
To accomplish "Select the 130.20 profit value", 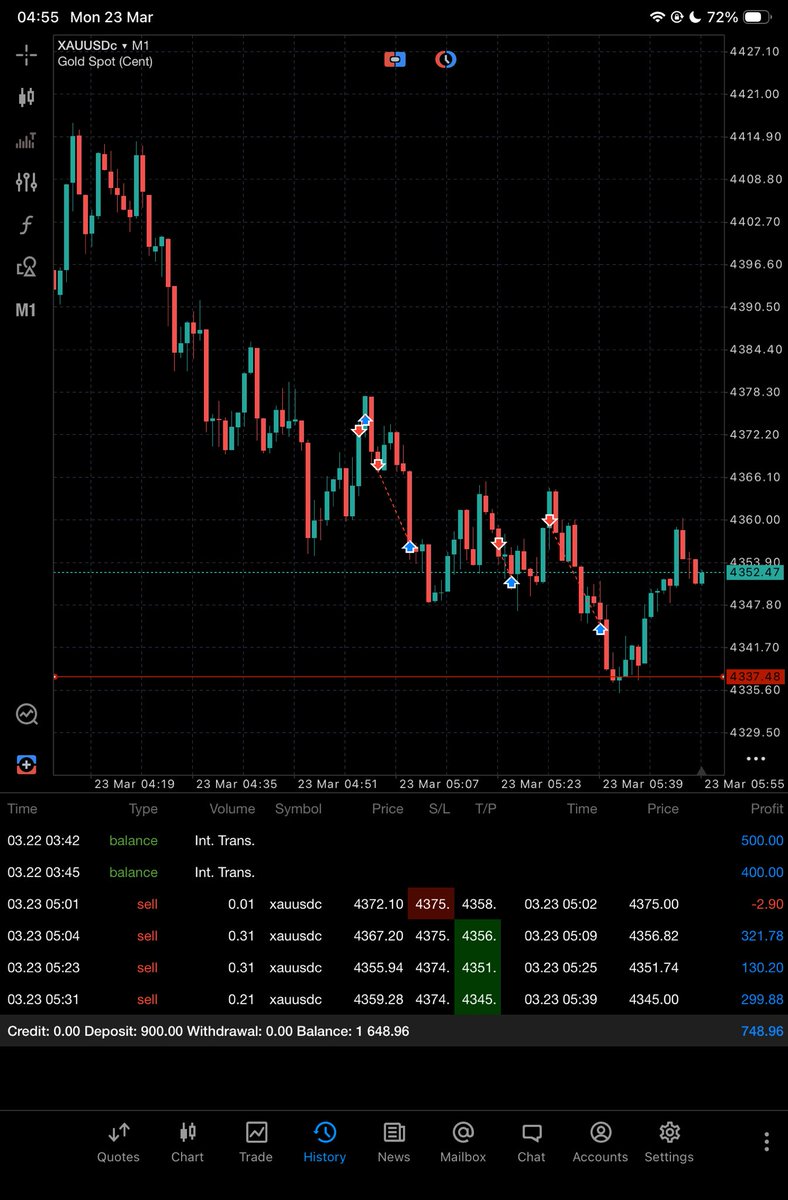I will point(762,968).
